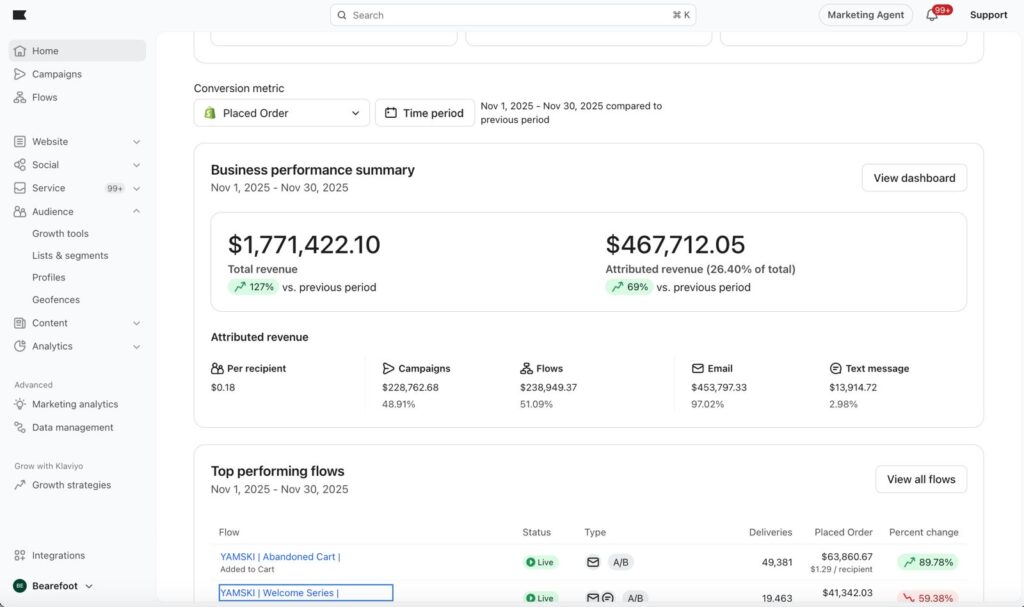This screenshot has height=607, width=1024.
Task: Expand the Analytics sidebar section
Action: pos(136,346)
